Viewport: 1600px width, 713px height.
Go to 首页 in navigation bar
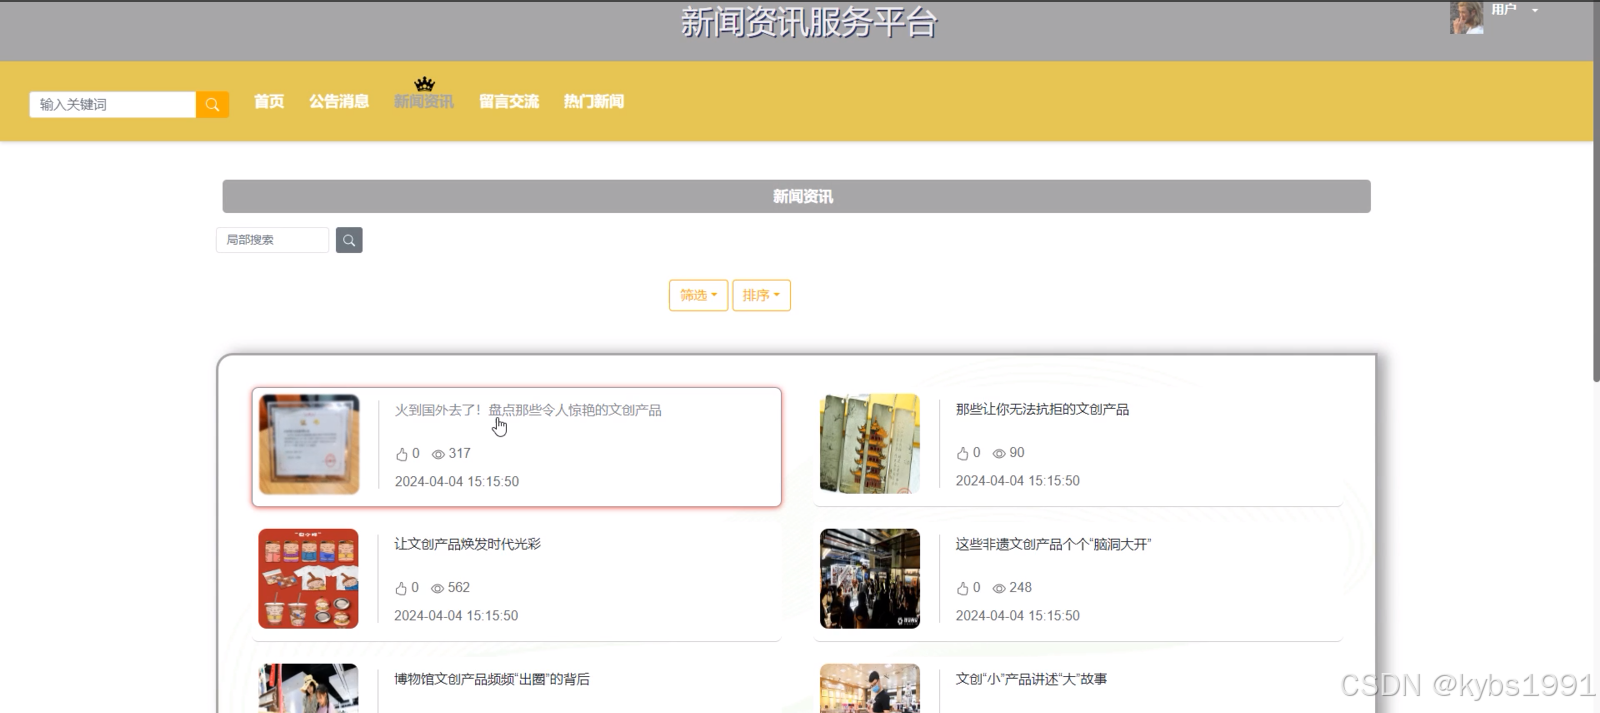pyautogui.click(x=269, y=101)
